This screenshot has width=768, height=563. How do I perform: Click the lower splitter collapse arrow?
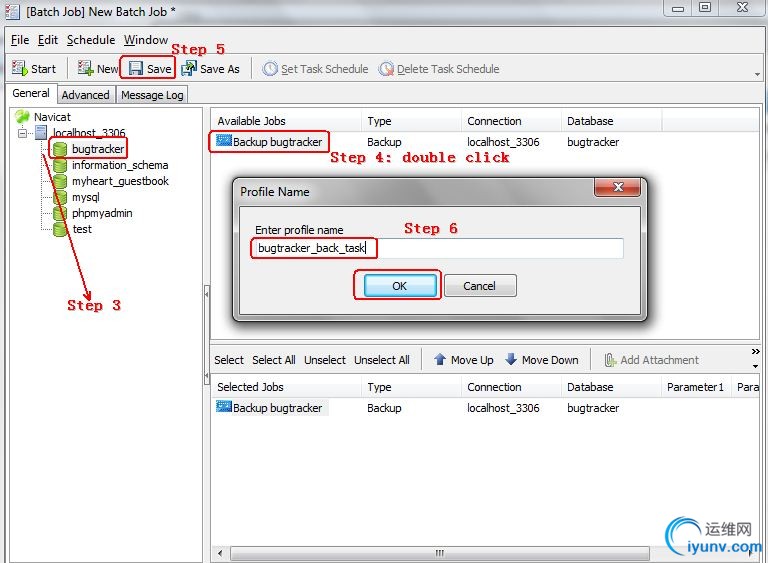207,376
